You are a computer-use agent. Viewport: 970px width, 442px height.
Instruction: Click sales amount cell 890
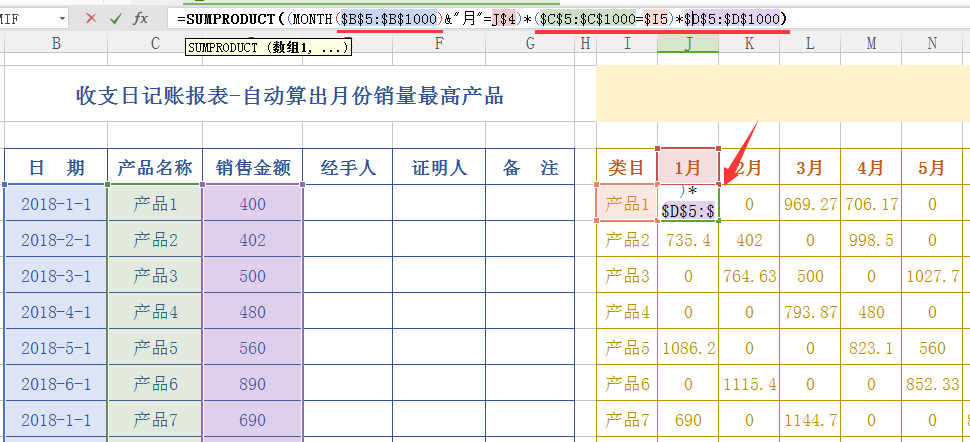click(253, 384)
